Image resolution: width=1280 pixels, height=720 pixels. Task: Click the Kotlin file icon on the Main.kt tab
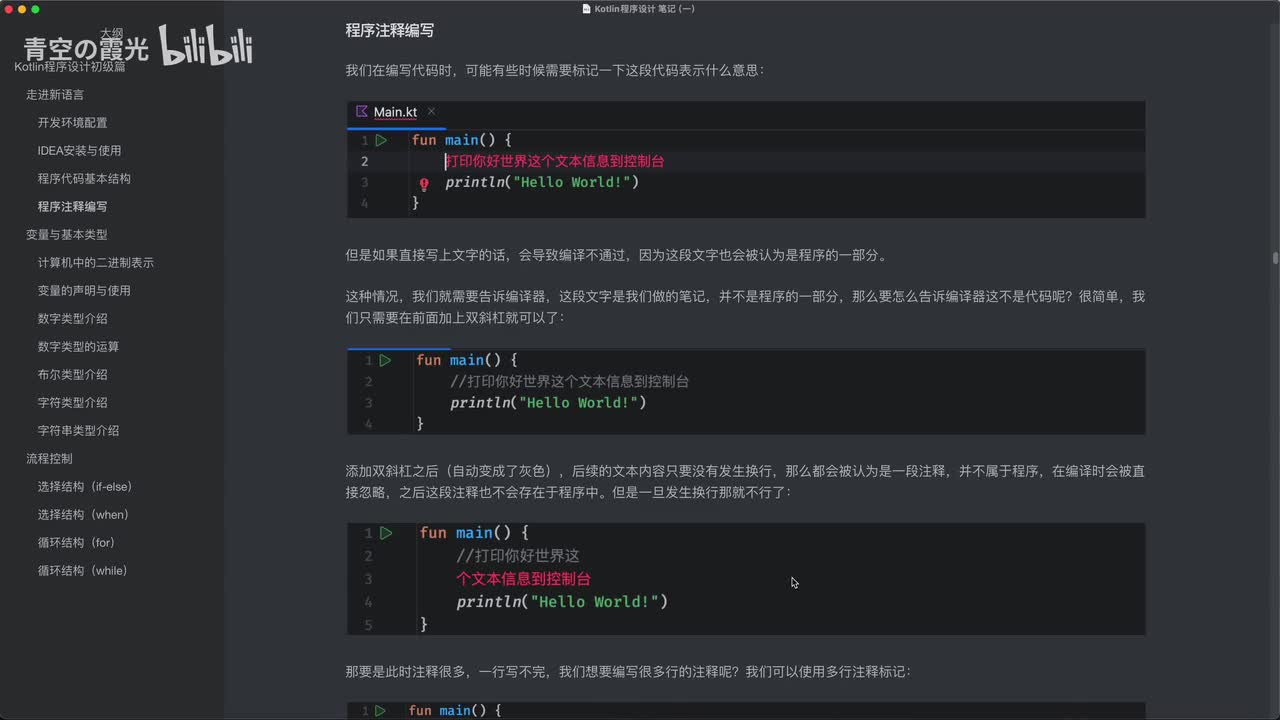[362, 112]
